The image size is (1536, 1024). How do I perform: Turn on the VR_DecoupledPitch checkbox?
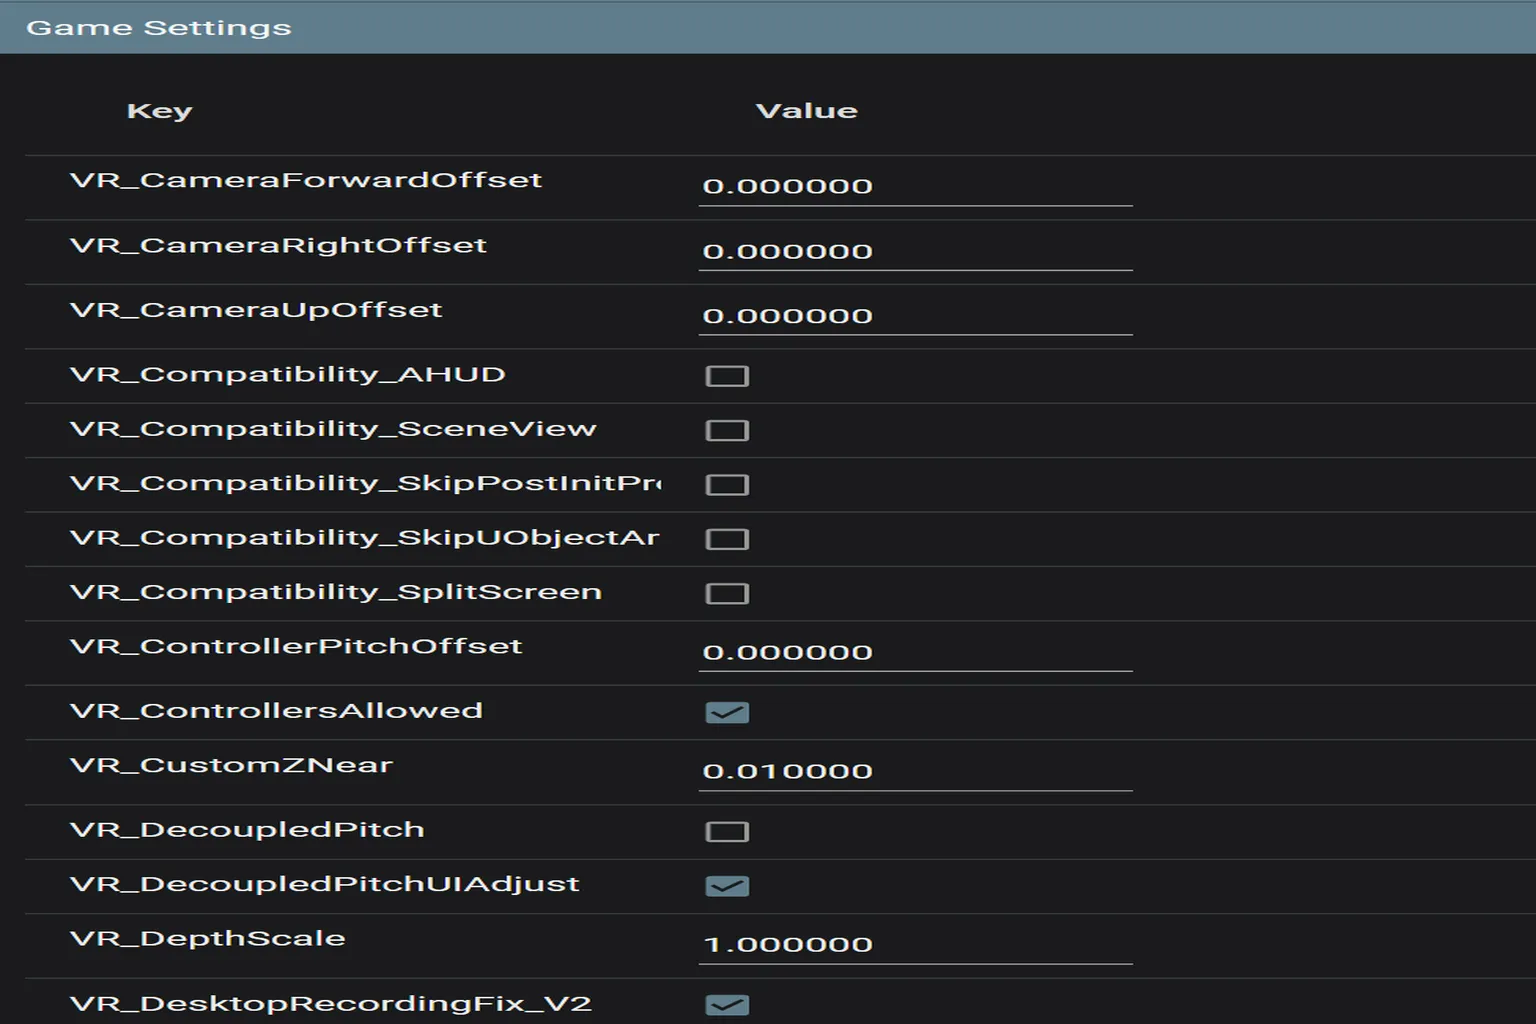(x=727, y=832)
